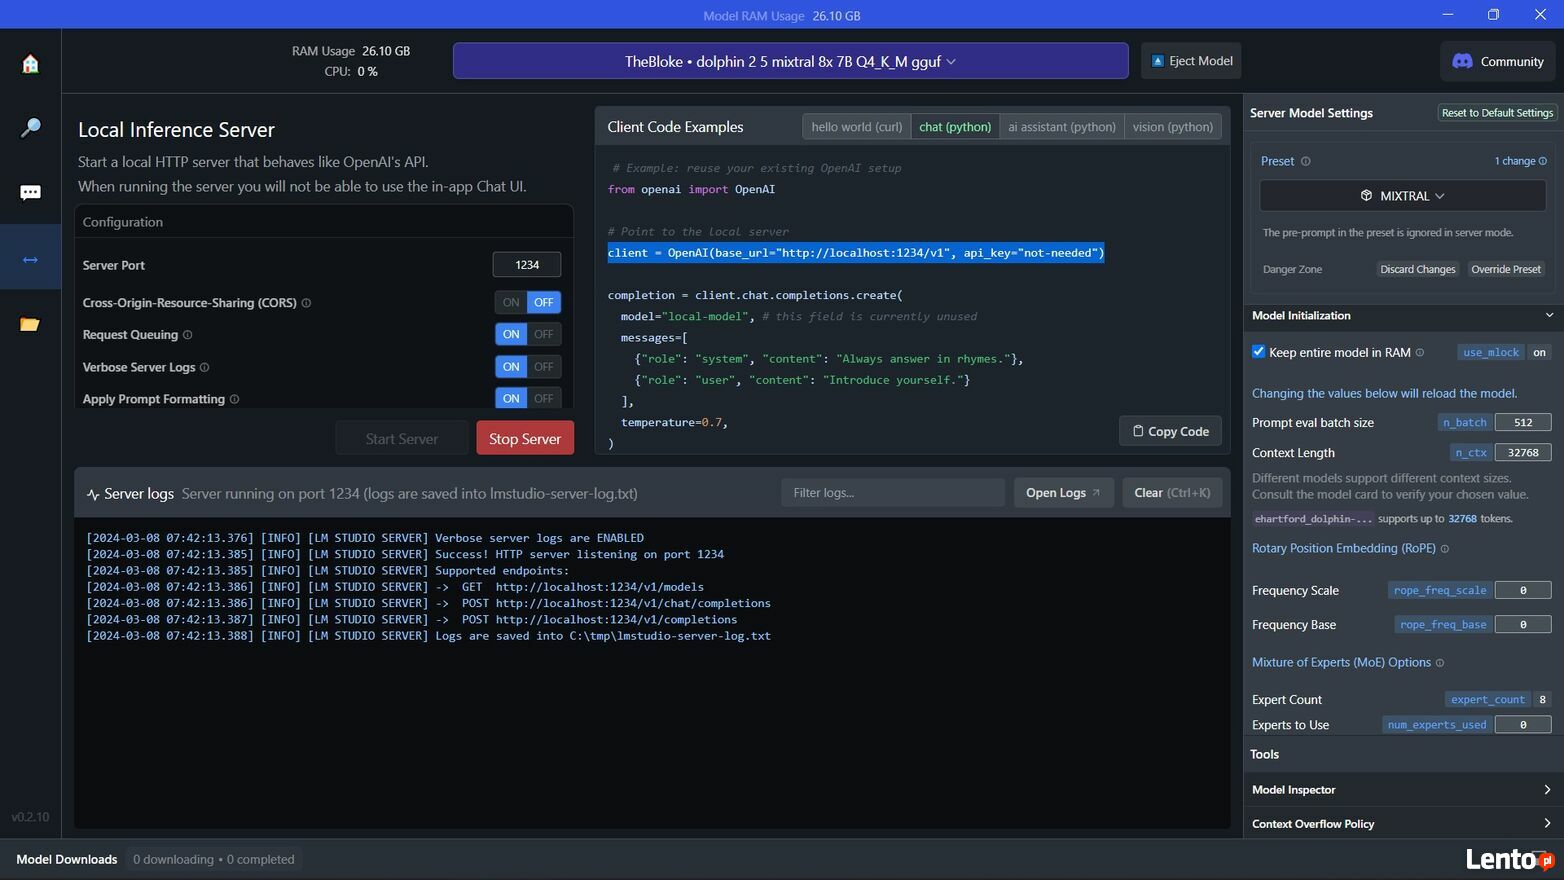Click the Start Server button
The width and height of the screenshot is (1564, 880).
402,438
